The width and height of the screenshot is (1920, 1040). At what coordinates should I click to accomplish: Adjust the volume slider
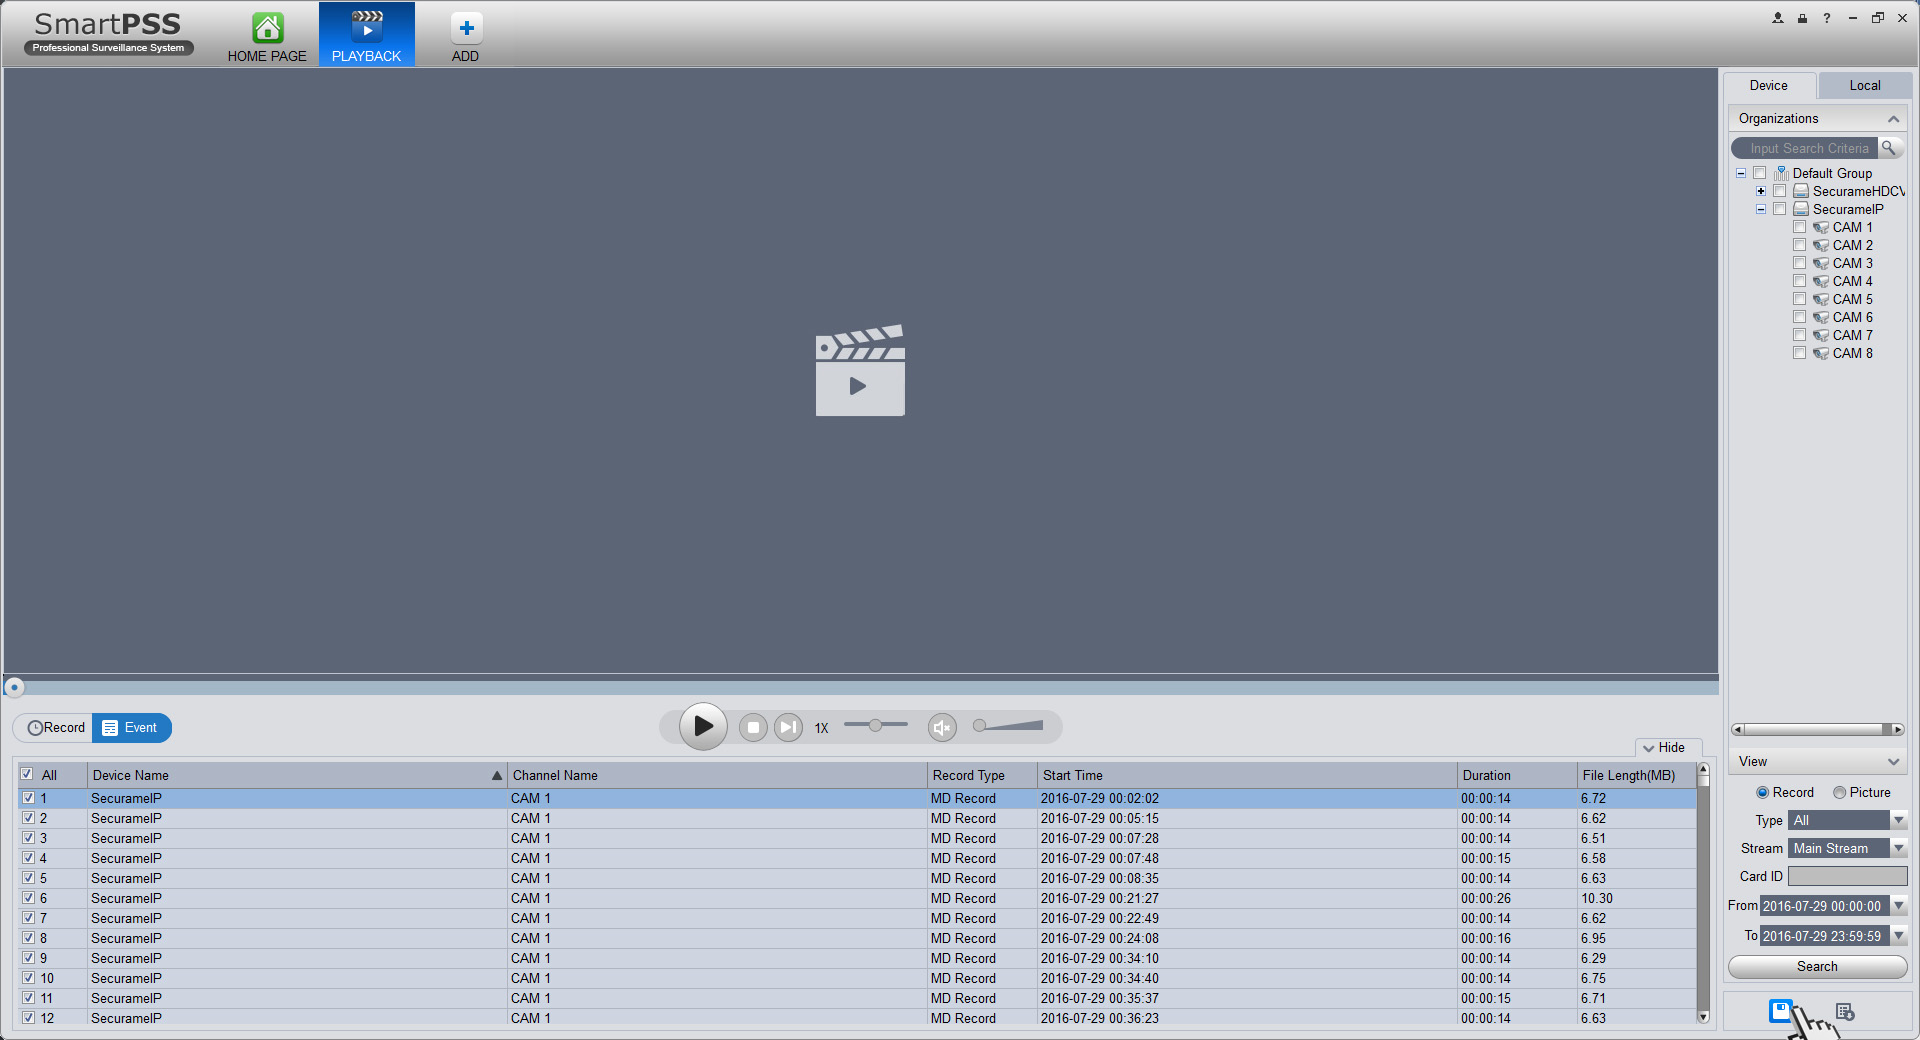(x=1008, y=725)
